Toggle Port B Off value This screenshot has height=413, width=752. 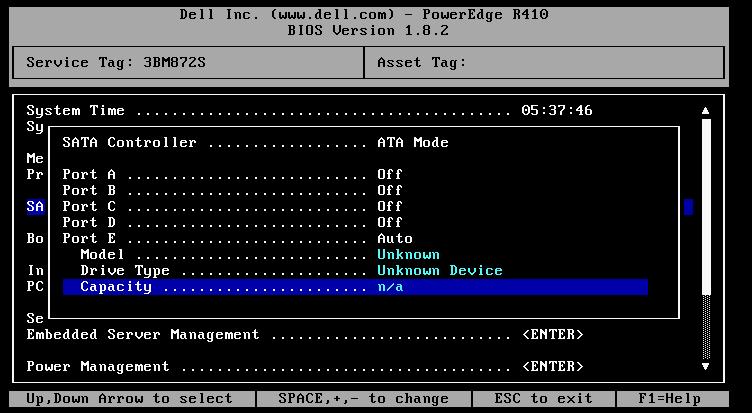coord(389,190)
